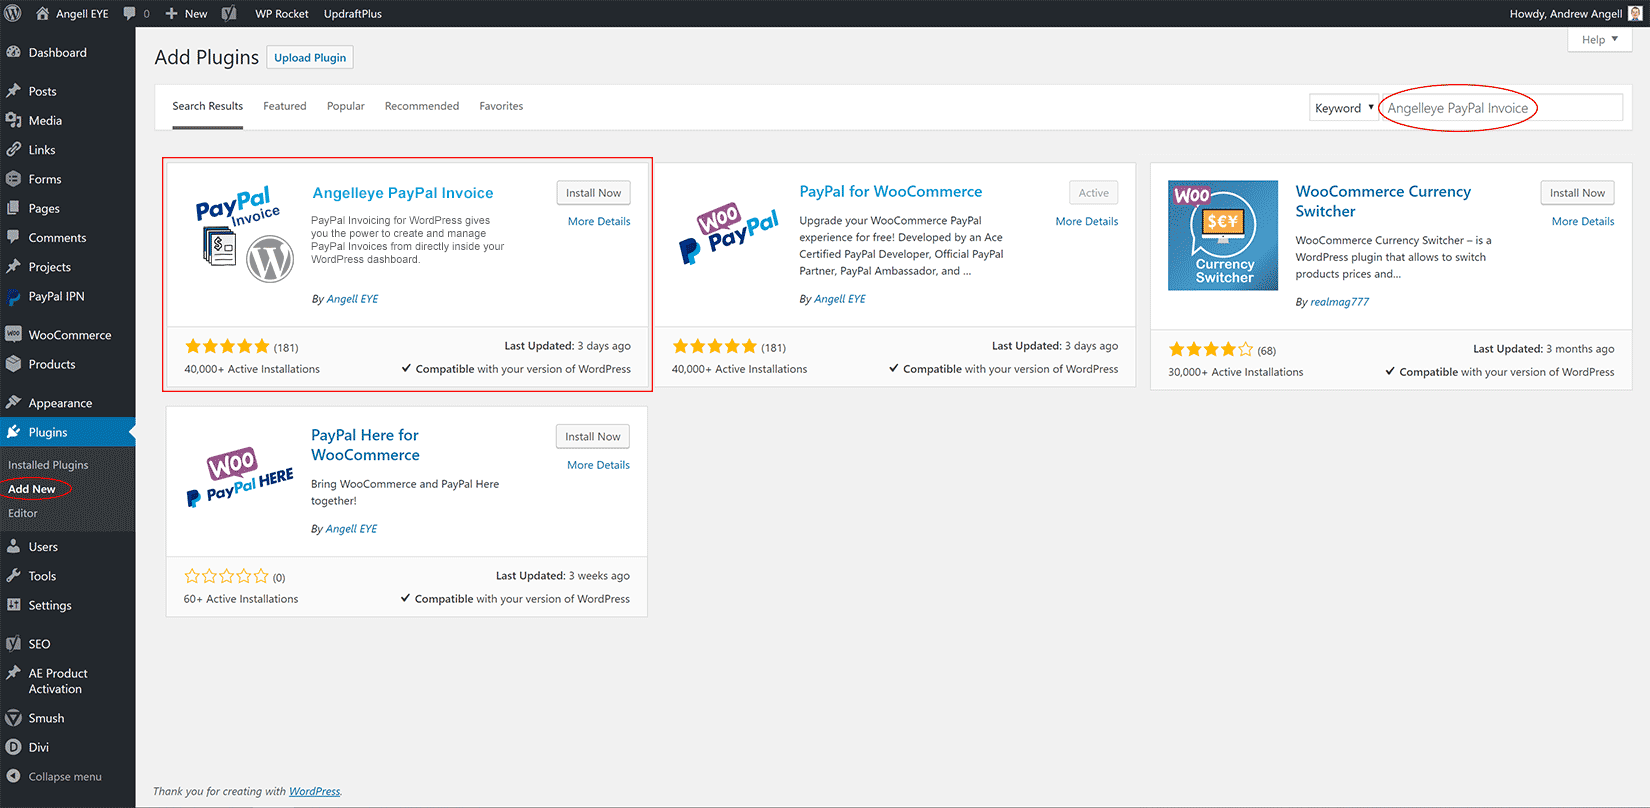Open Installed Plugins submenu item

click(48, 465)
